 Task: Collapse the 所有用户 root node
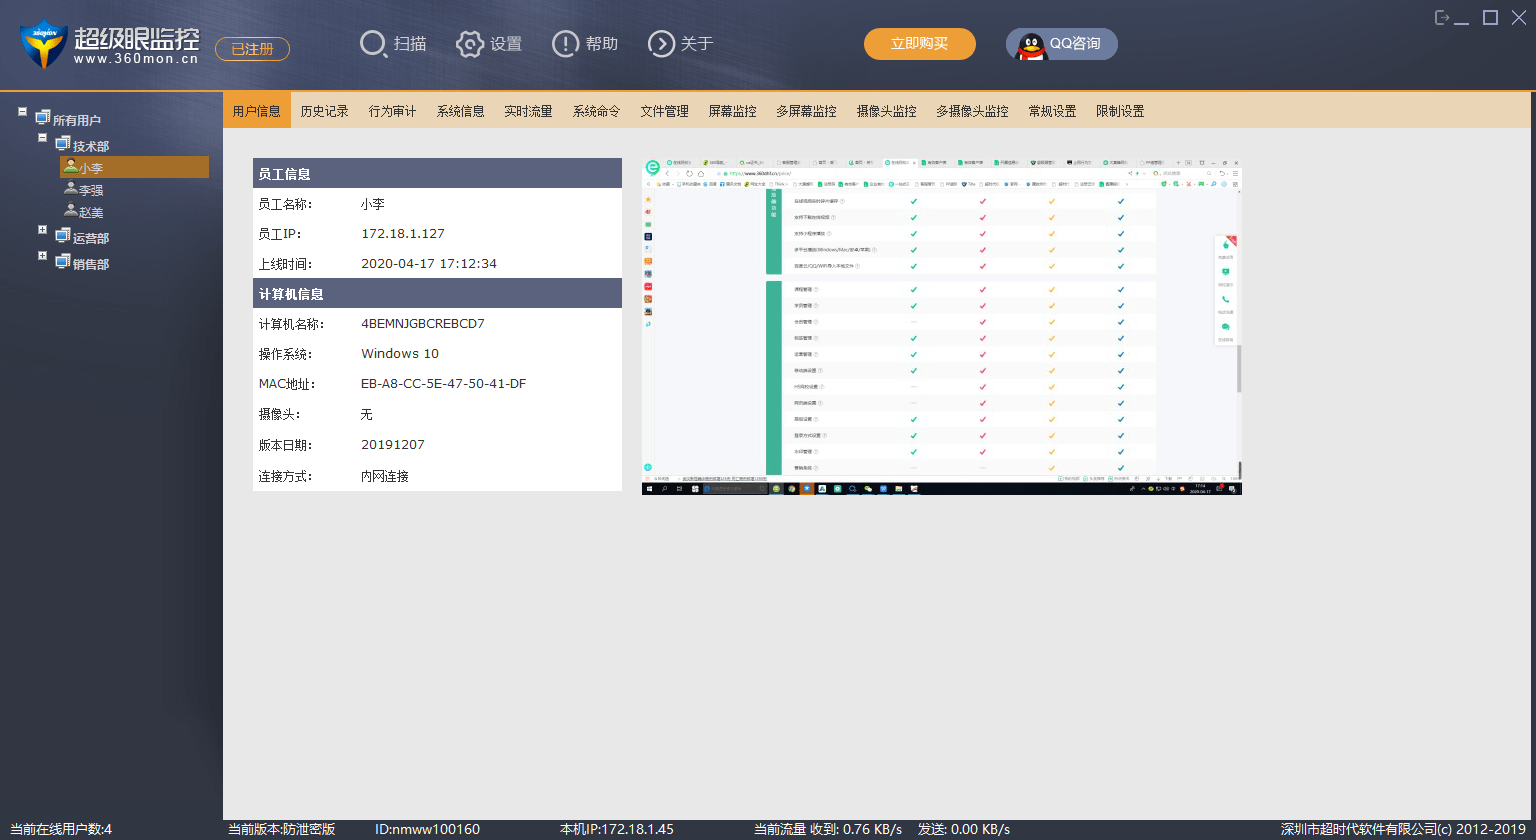tap(23, 112)
